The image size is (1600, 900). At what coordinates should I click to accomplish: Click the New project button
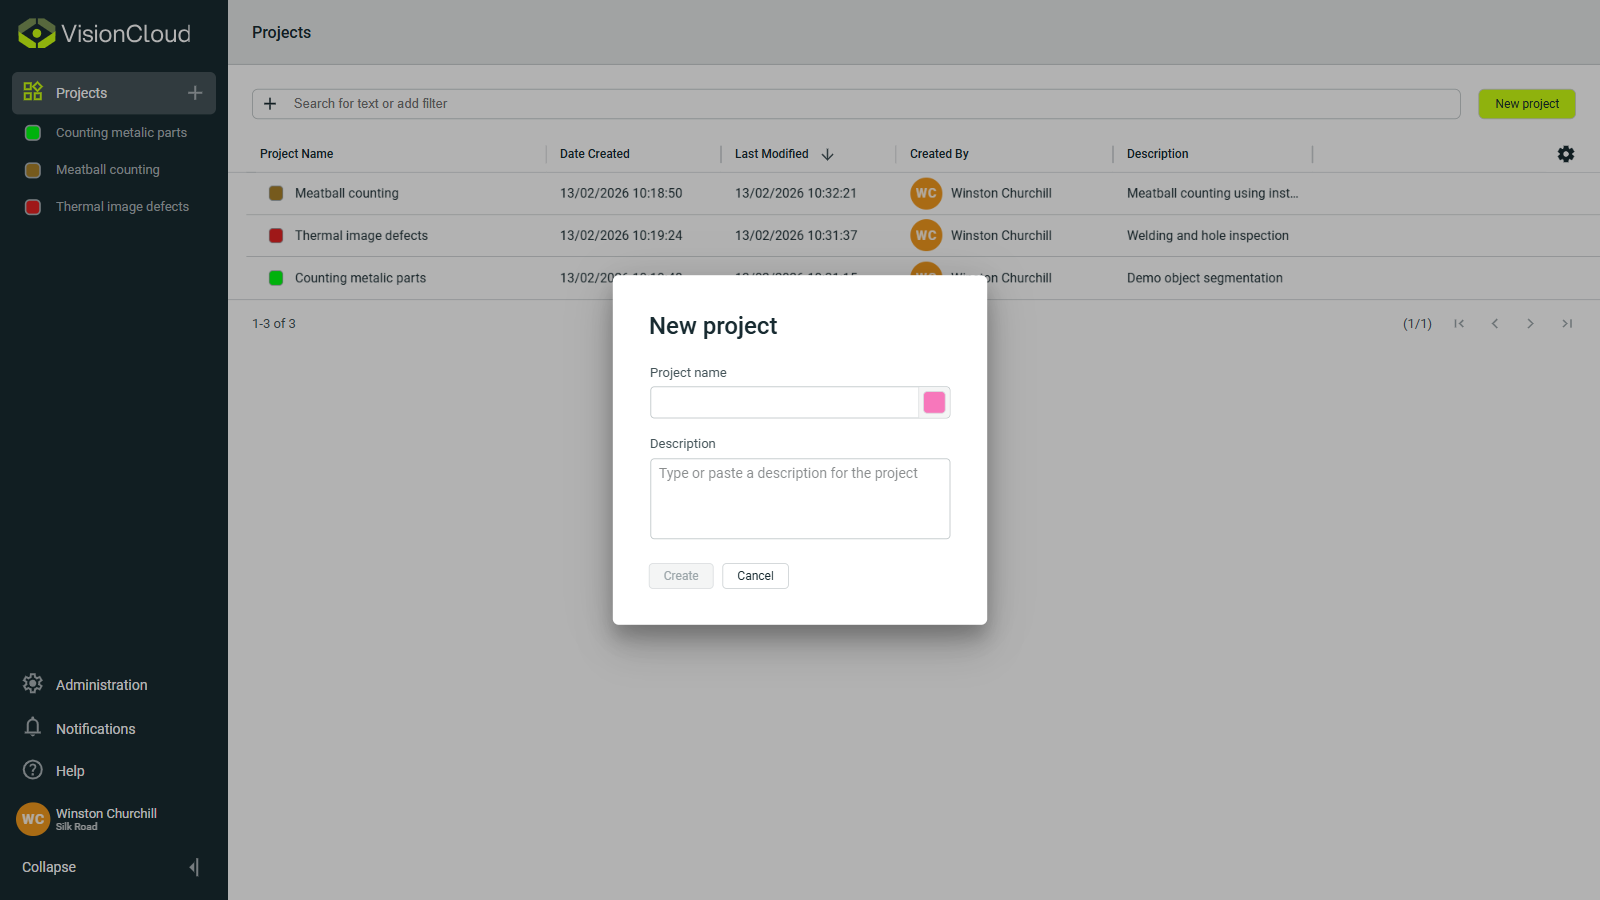point(1526,103)
